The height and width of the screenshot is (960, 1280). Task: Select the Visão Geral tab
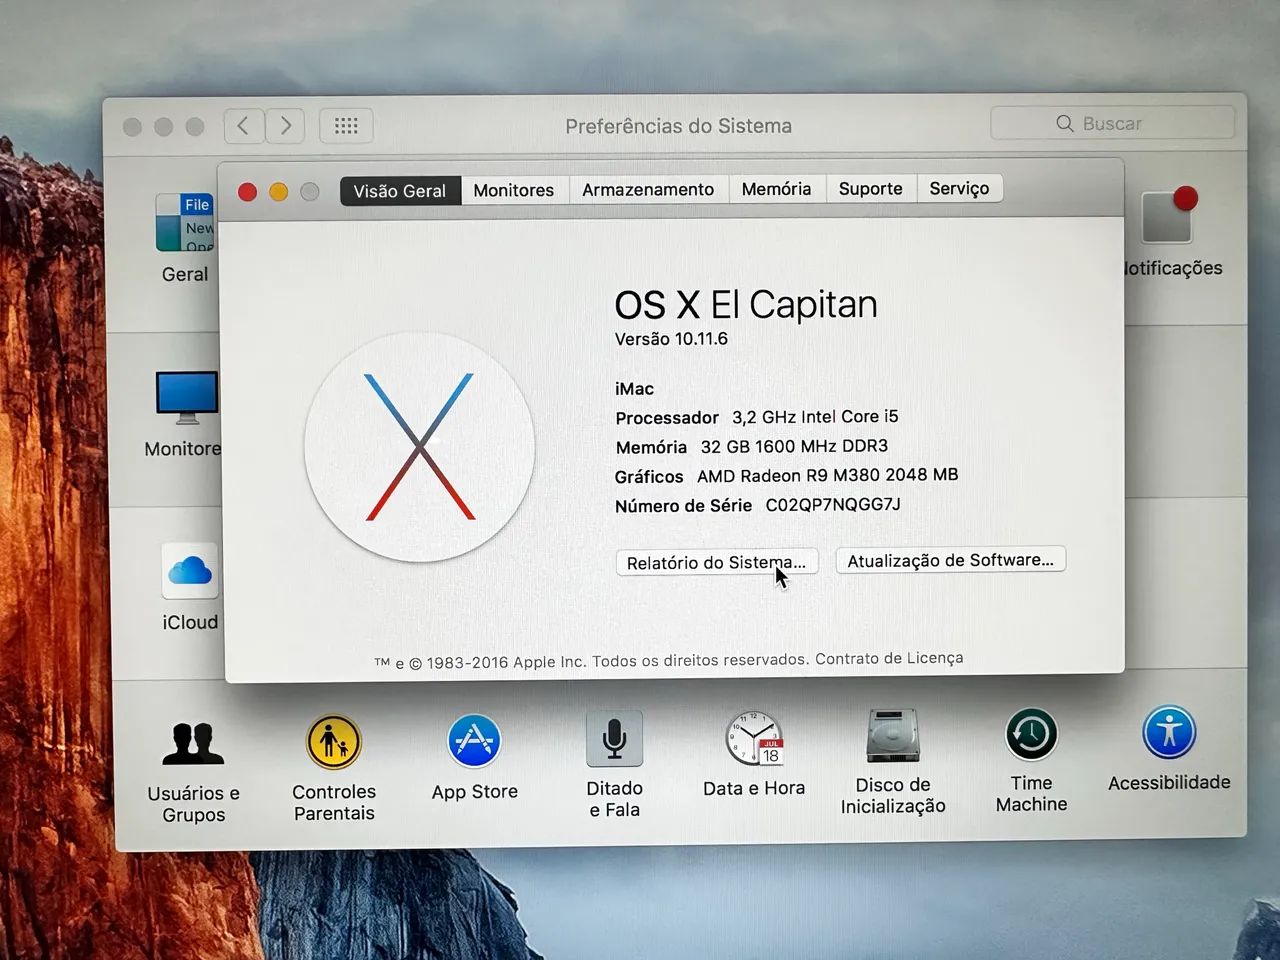pyautogui.click(x=400, y=191)
